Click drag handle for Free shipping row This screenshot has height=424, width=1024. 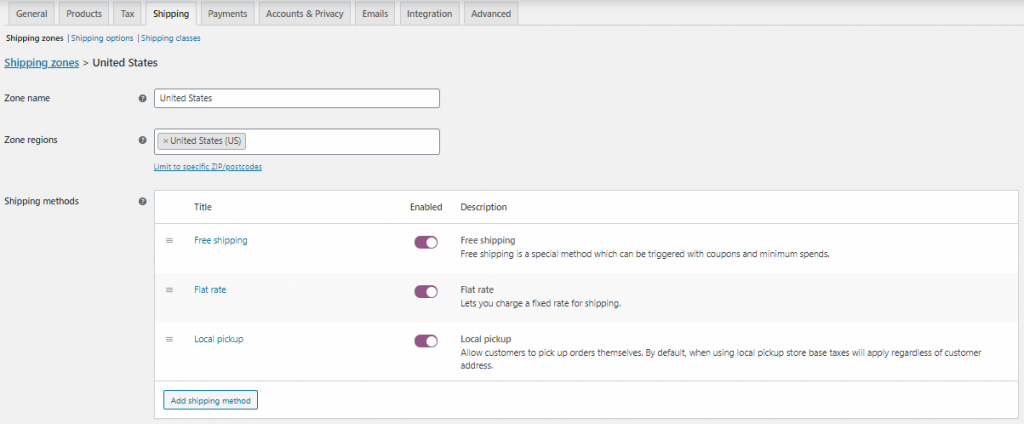click(169, 241)
